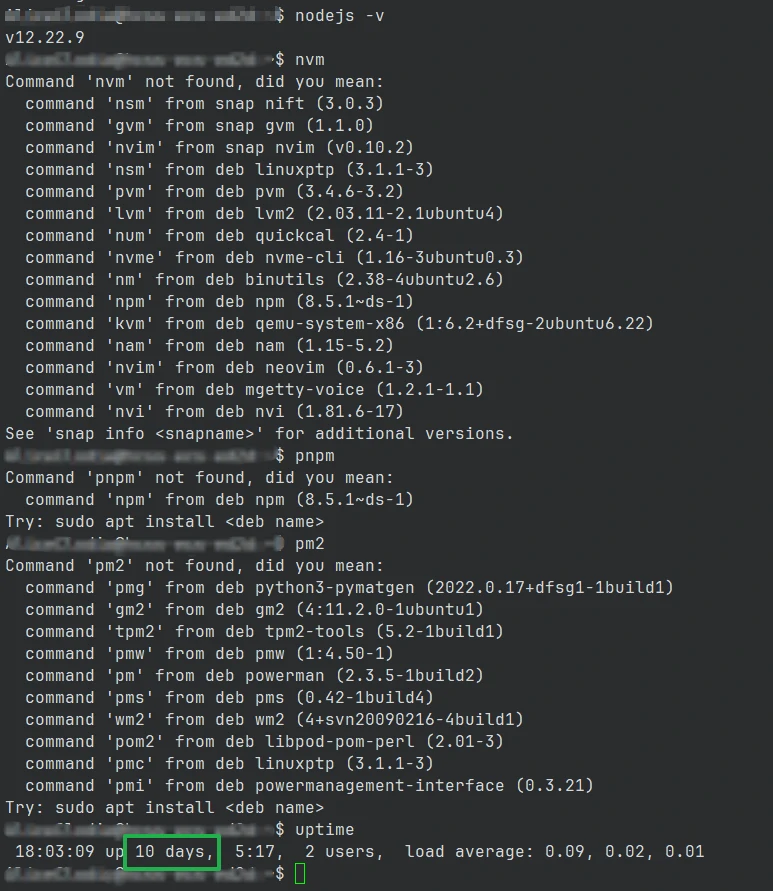The height and width of the screenshot is (891, 773).
Task: Click the 'See snap info <snapname>' line
Action: pos(259,434)
